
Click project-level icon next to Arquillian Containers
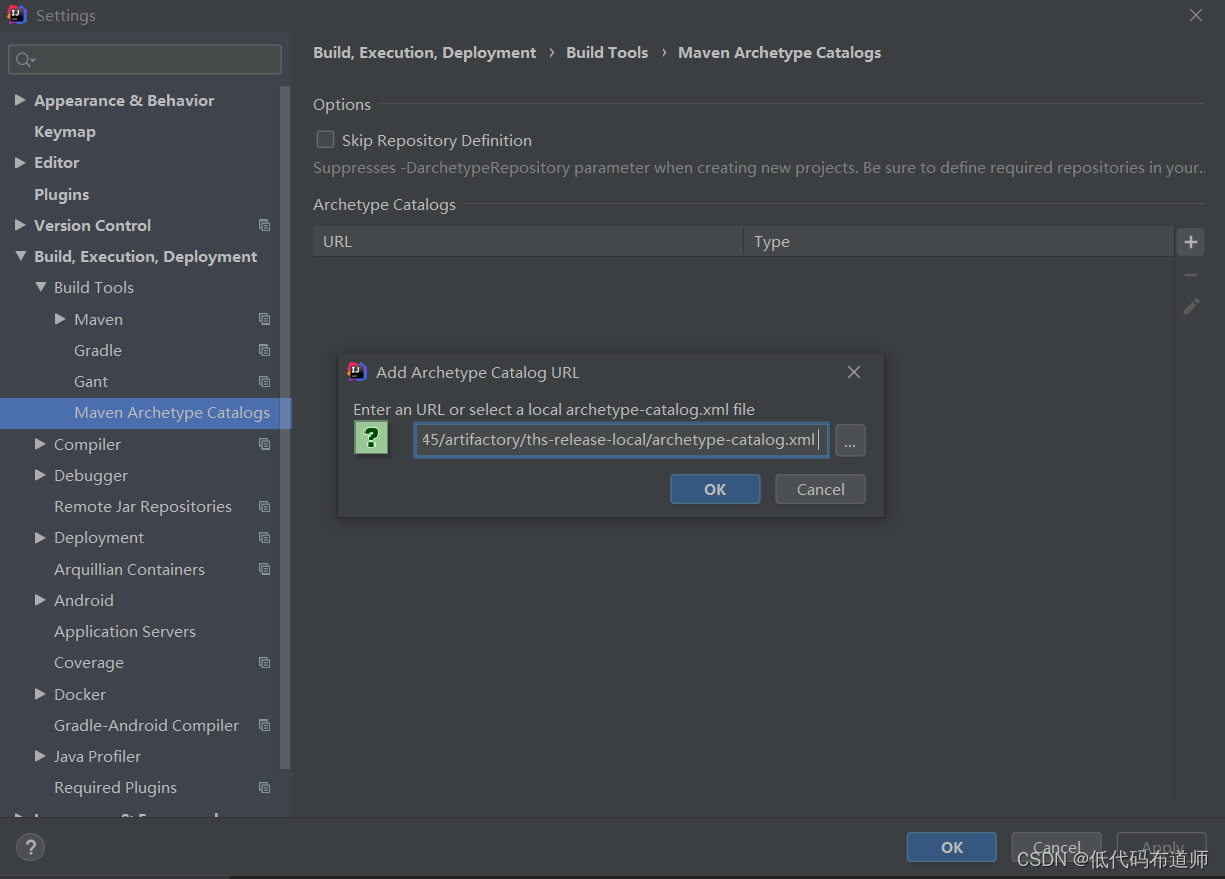(264, 569)
